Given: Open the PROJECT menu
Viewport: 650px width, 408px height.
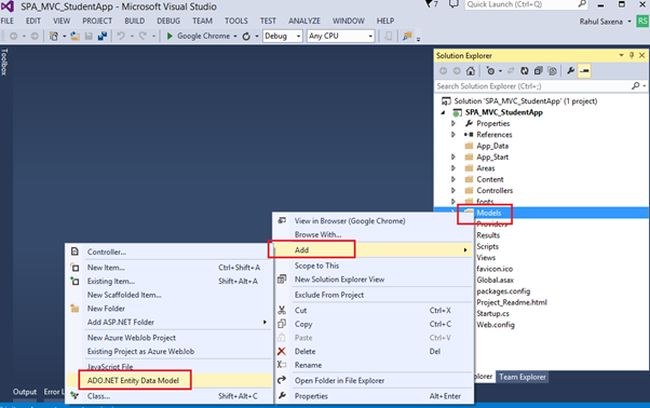Looking at the screenshot, I should [97, 21].
